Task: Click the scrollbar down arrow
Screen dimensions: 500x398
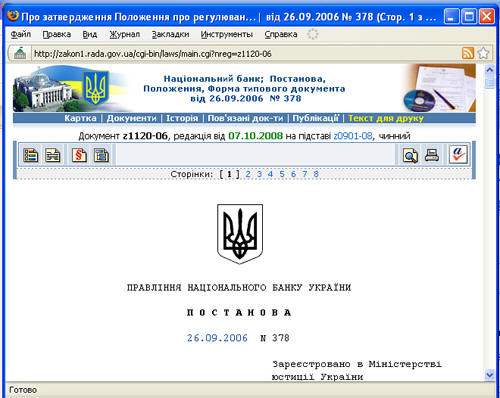Action: [x=489, y=374]
